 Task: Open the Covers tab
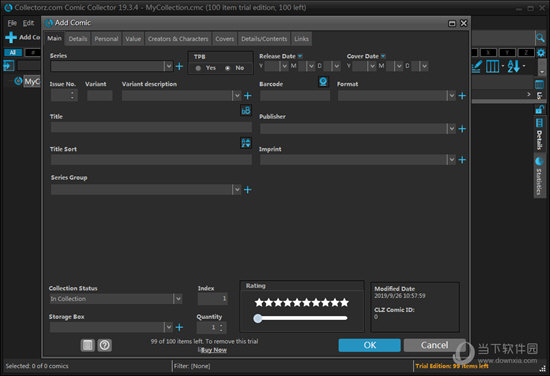pos(224,39)
